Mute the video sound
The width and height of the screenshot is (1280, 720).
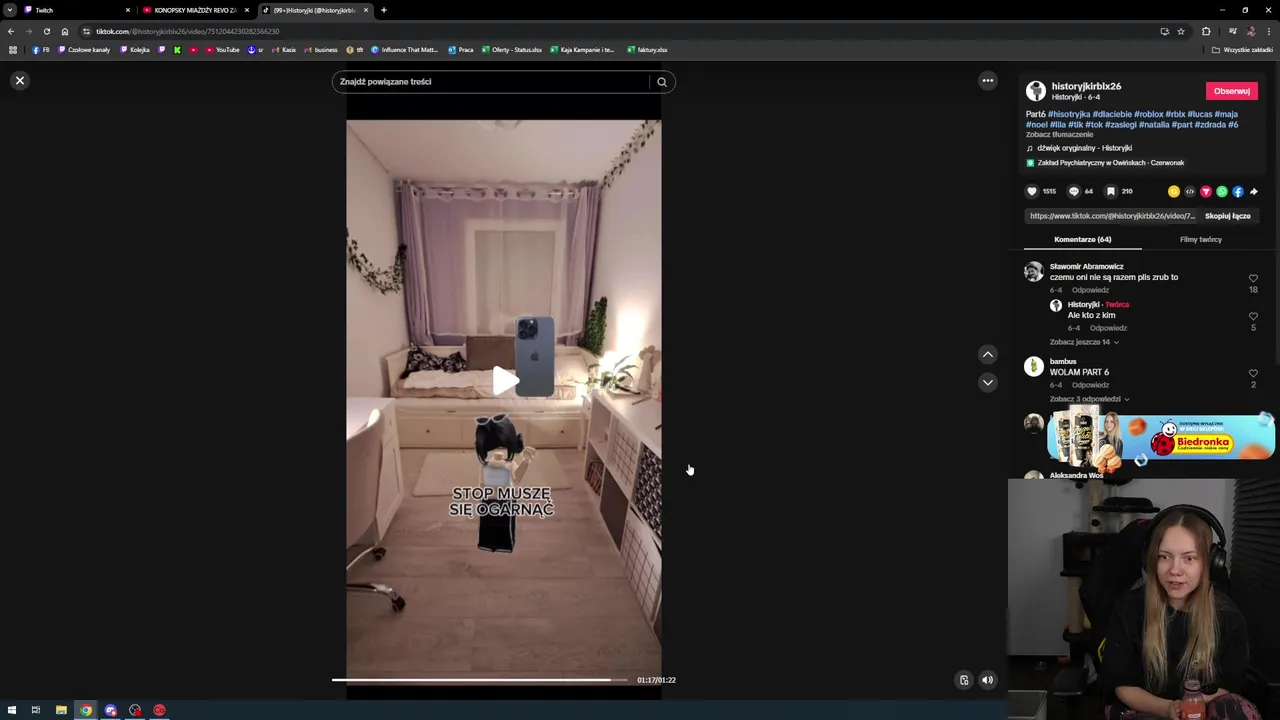click(x=987, y=680)
